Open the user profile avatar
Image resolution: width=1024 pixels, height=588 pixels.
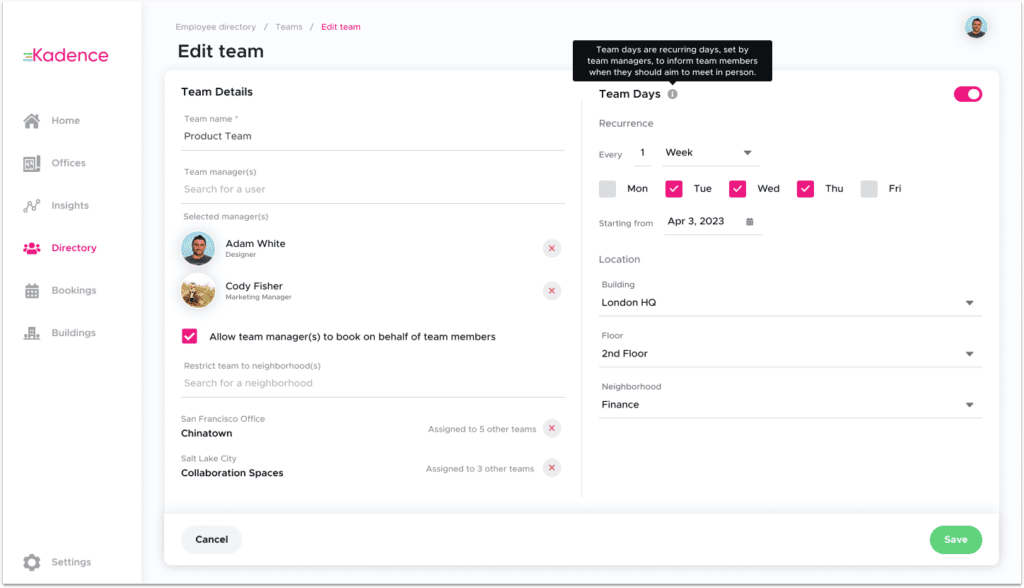click(x=976, y=27)
